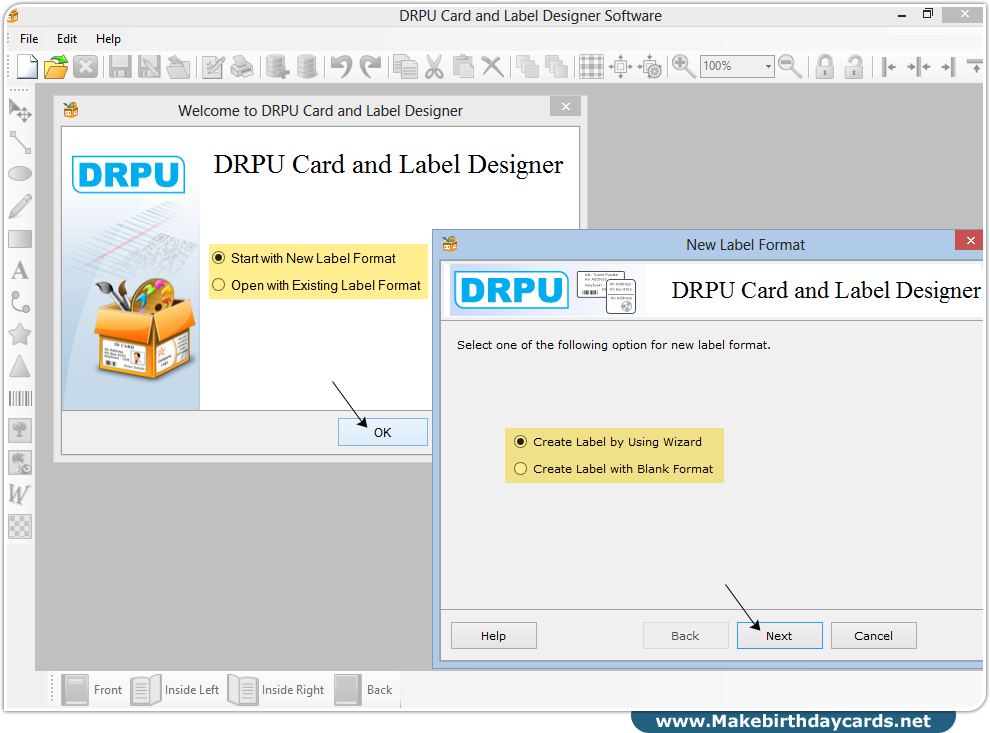The image size is (990, 733).
Task: Select the arrow selection tool
Action: (x=20, y=111)
